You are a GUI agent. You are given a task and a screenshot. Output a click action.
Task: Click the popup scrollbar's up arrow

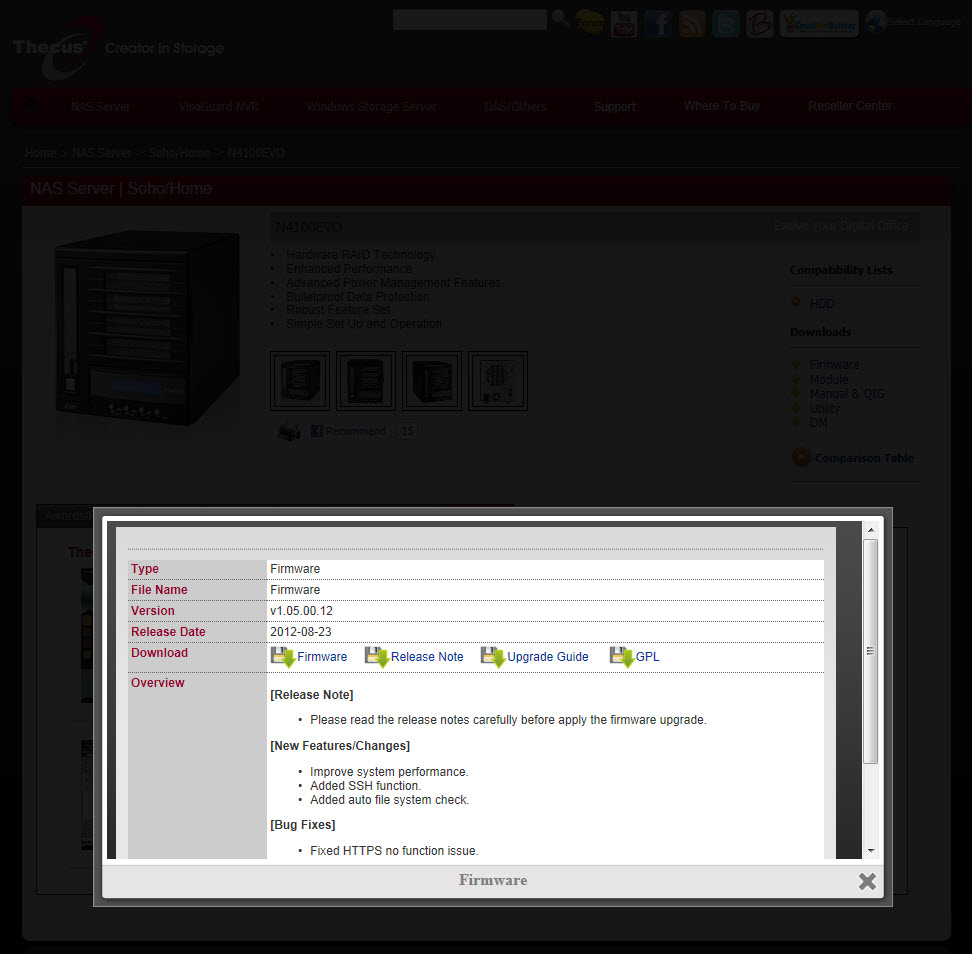[x=871, y=530]
